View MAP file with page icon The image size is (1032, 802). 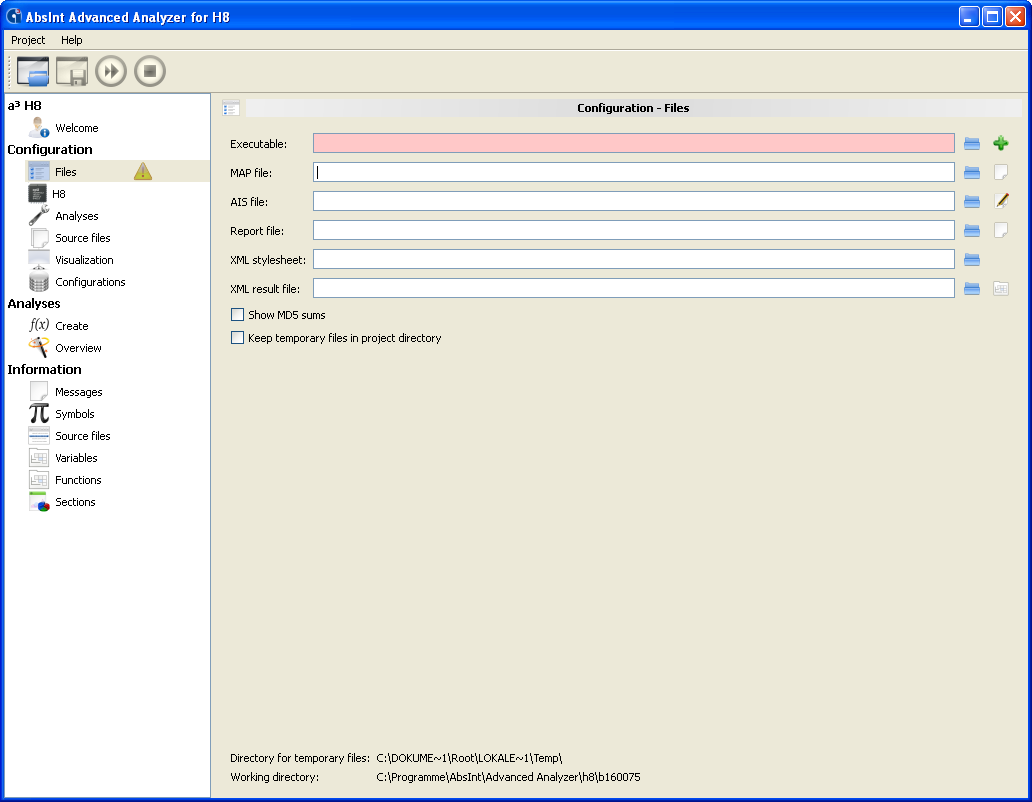(x=1001, y=172)
